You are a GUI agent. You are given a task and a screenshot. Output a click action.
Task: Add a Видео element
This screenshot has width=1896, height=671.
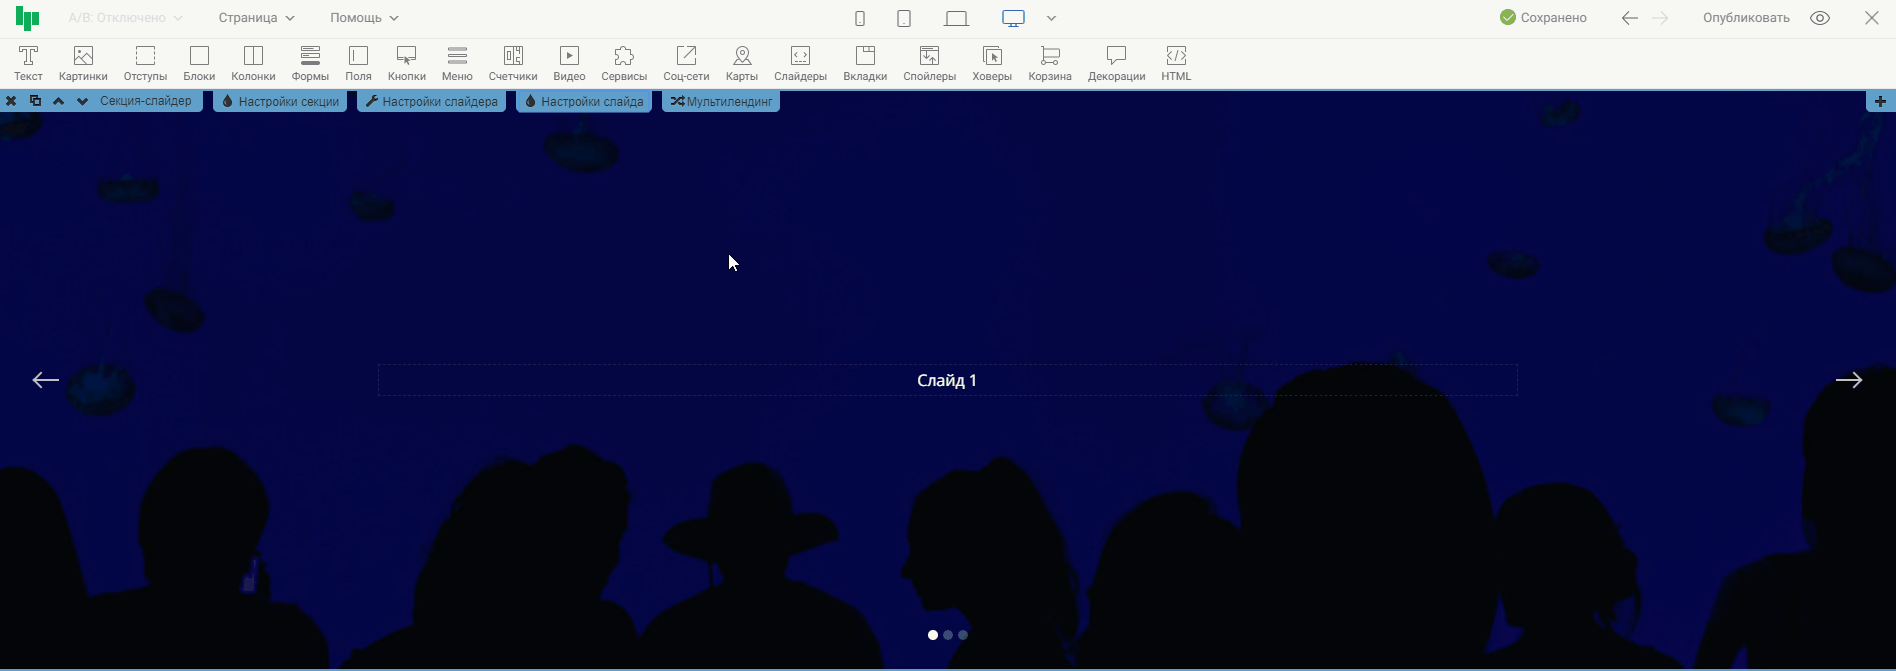tap(569, 63)
